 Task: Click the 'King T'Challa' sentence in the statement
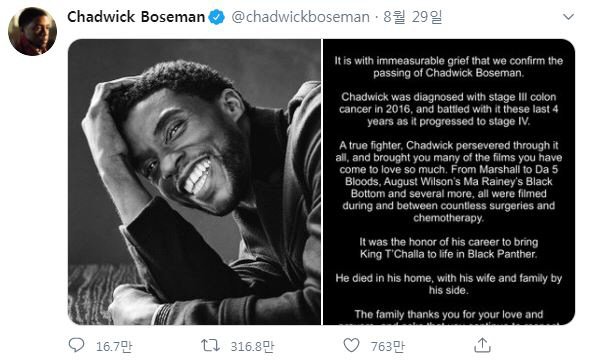[x=449, y=248]
